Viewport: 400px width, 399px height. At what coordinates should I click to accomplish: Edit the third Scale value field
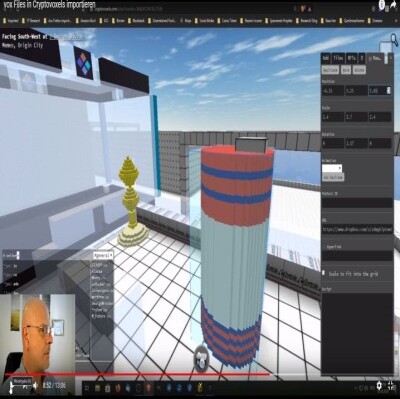[380, 117]
